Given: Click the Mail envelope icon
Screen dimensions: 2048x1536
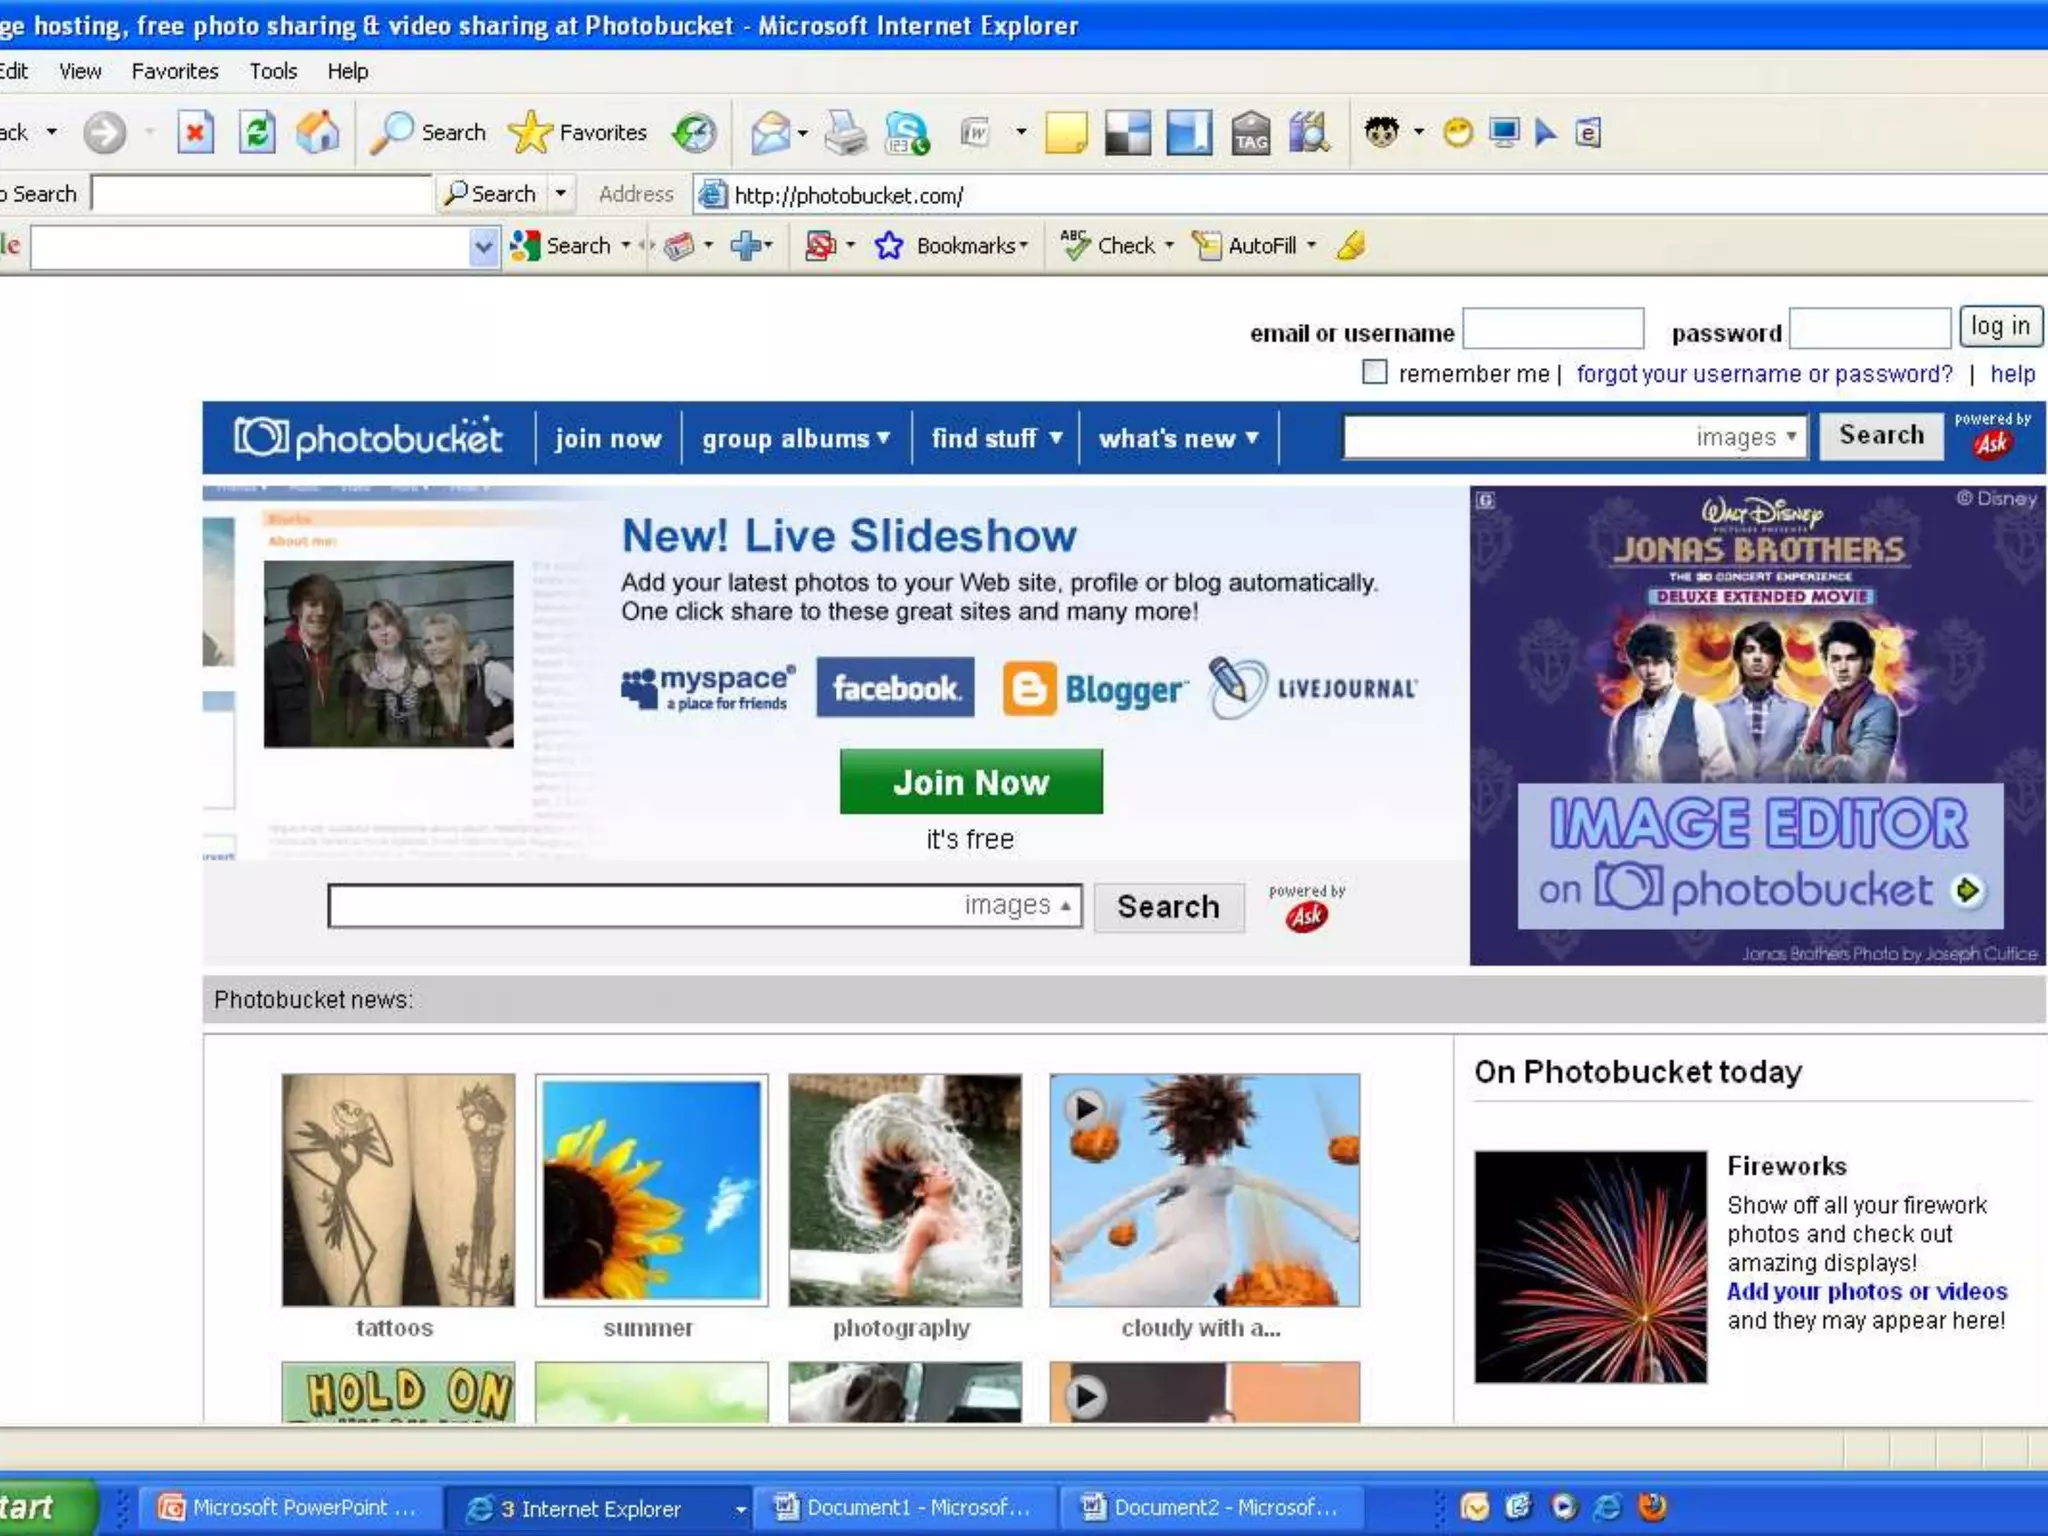Looking at the screenshot, I should tap(771, 132).
